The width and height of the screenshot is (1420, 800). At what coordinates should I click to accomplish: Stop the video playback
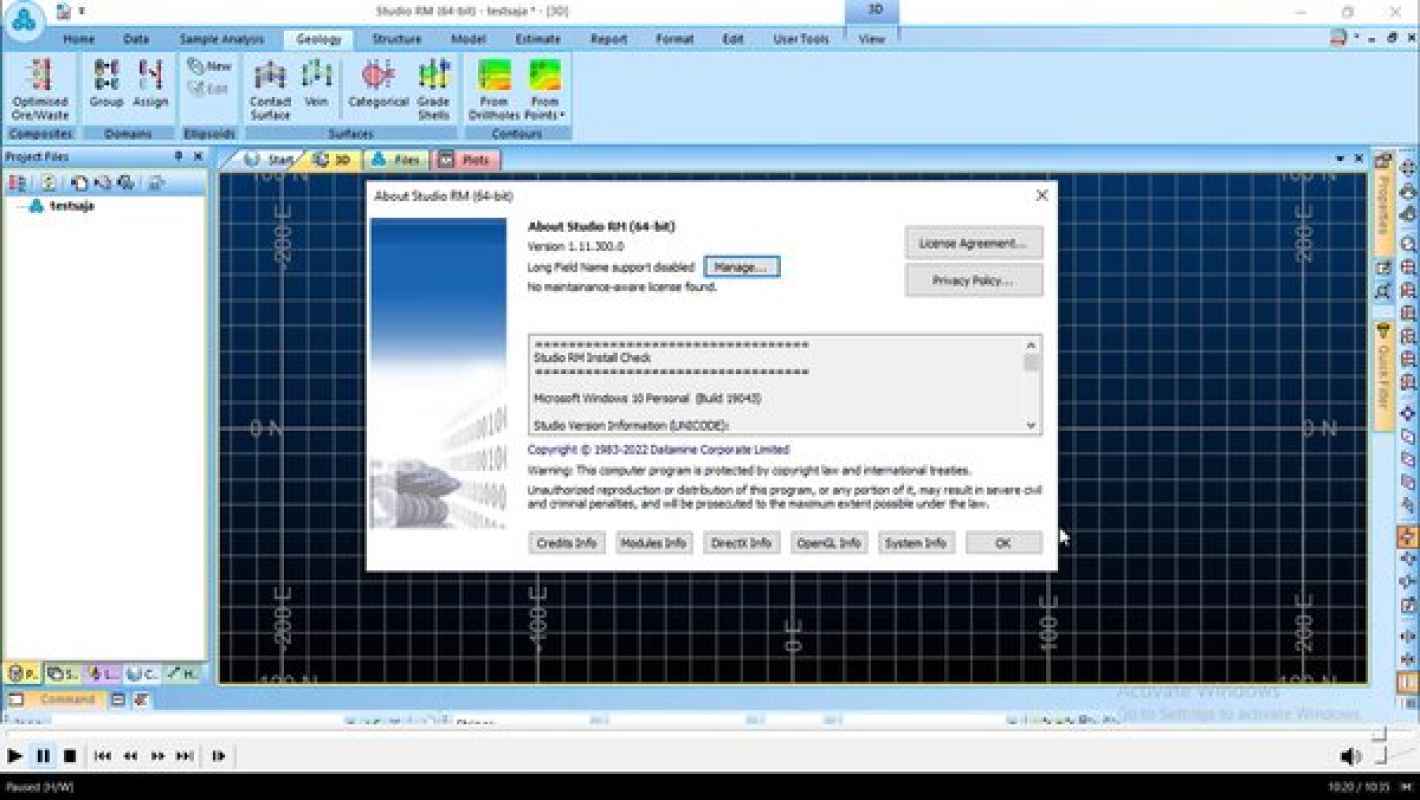(70, 756)
